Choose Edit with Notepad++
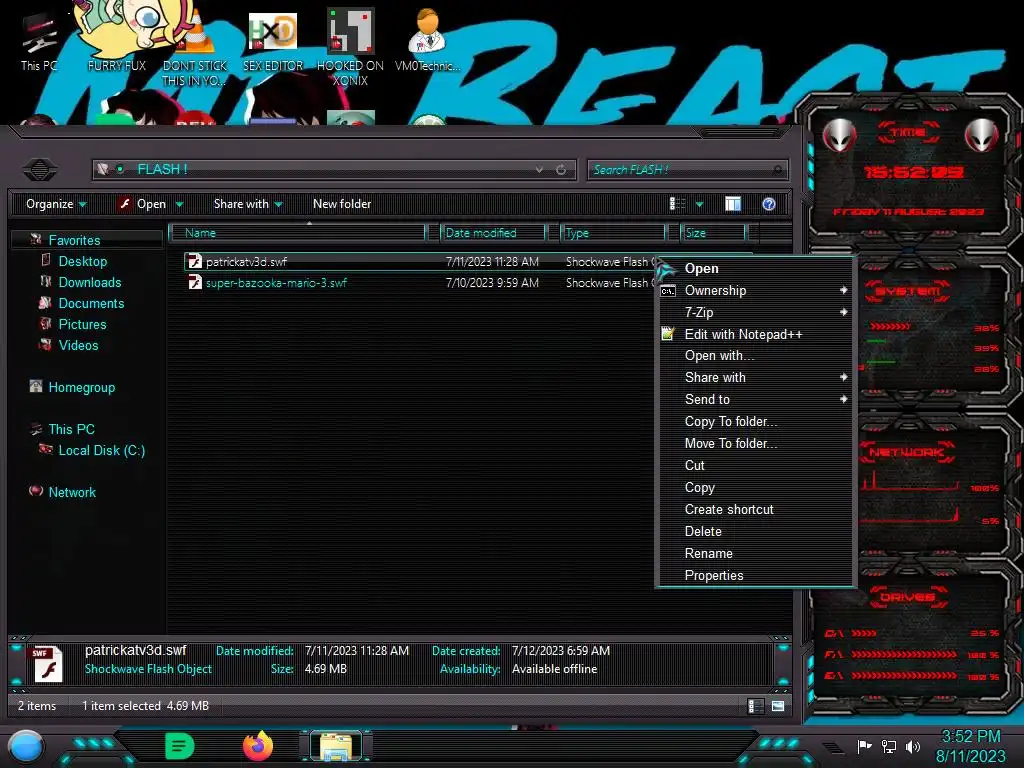This screenshot has width=1024, height=768. (756, 334)
